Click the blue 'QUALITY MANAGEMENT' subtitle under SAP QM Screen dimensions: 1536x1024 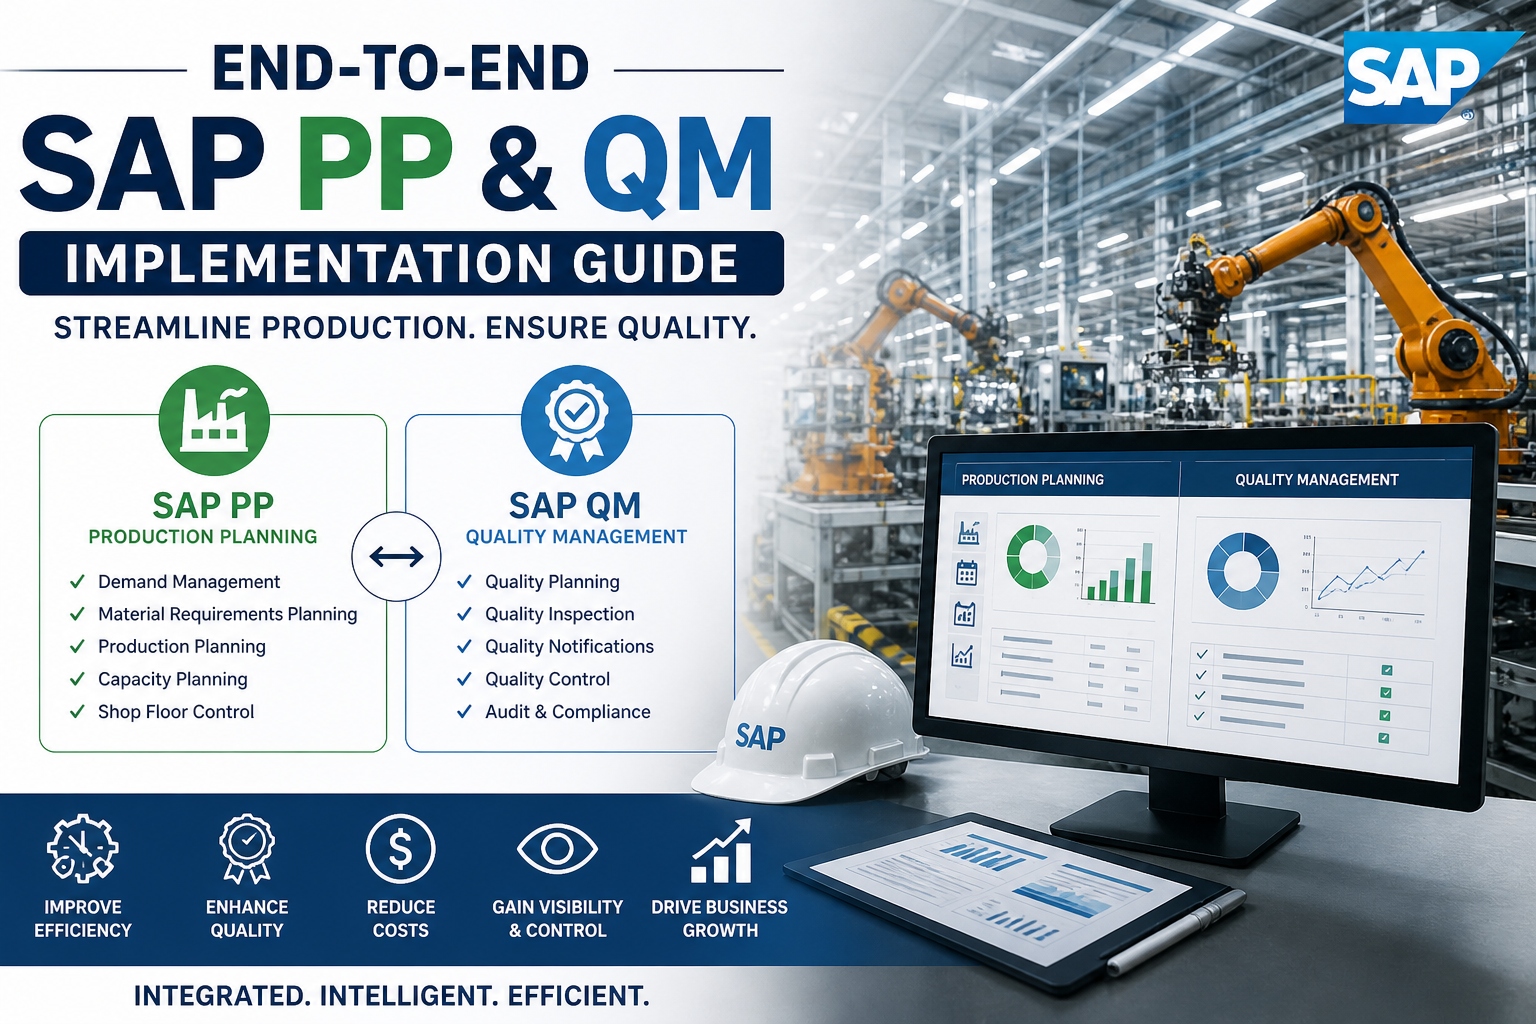click(577, 537)
